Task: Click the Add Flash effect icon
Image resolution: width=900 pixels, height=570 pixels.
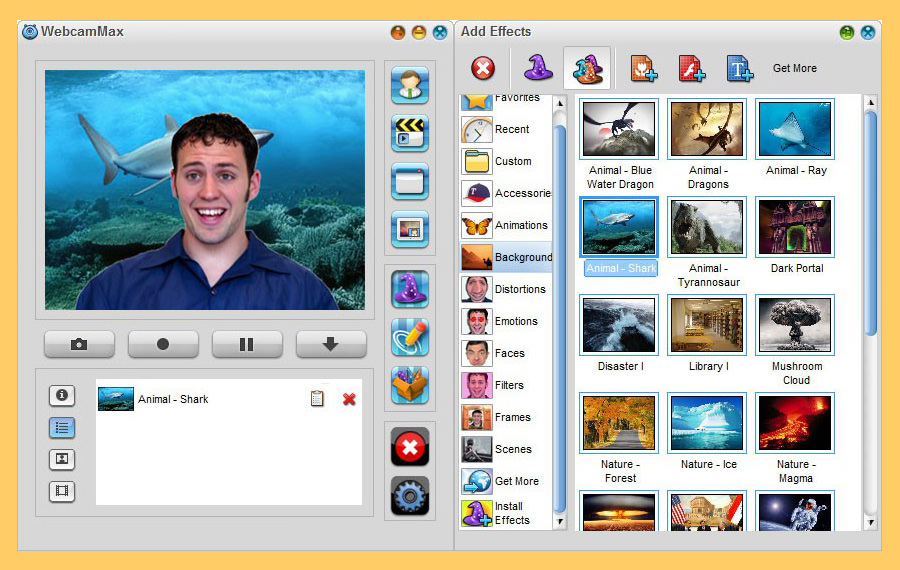Action: [692, 68]
